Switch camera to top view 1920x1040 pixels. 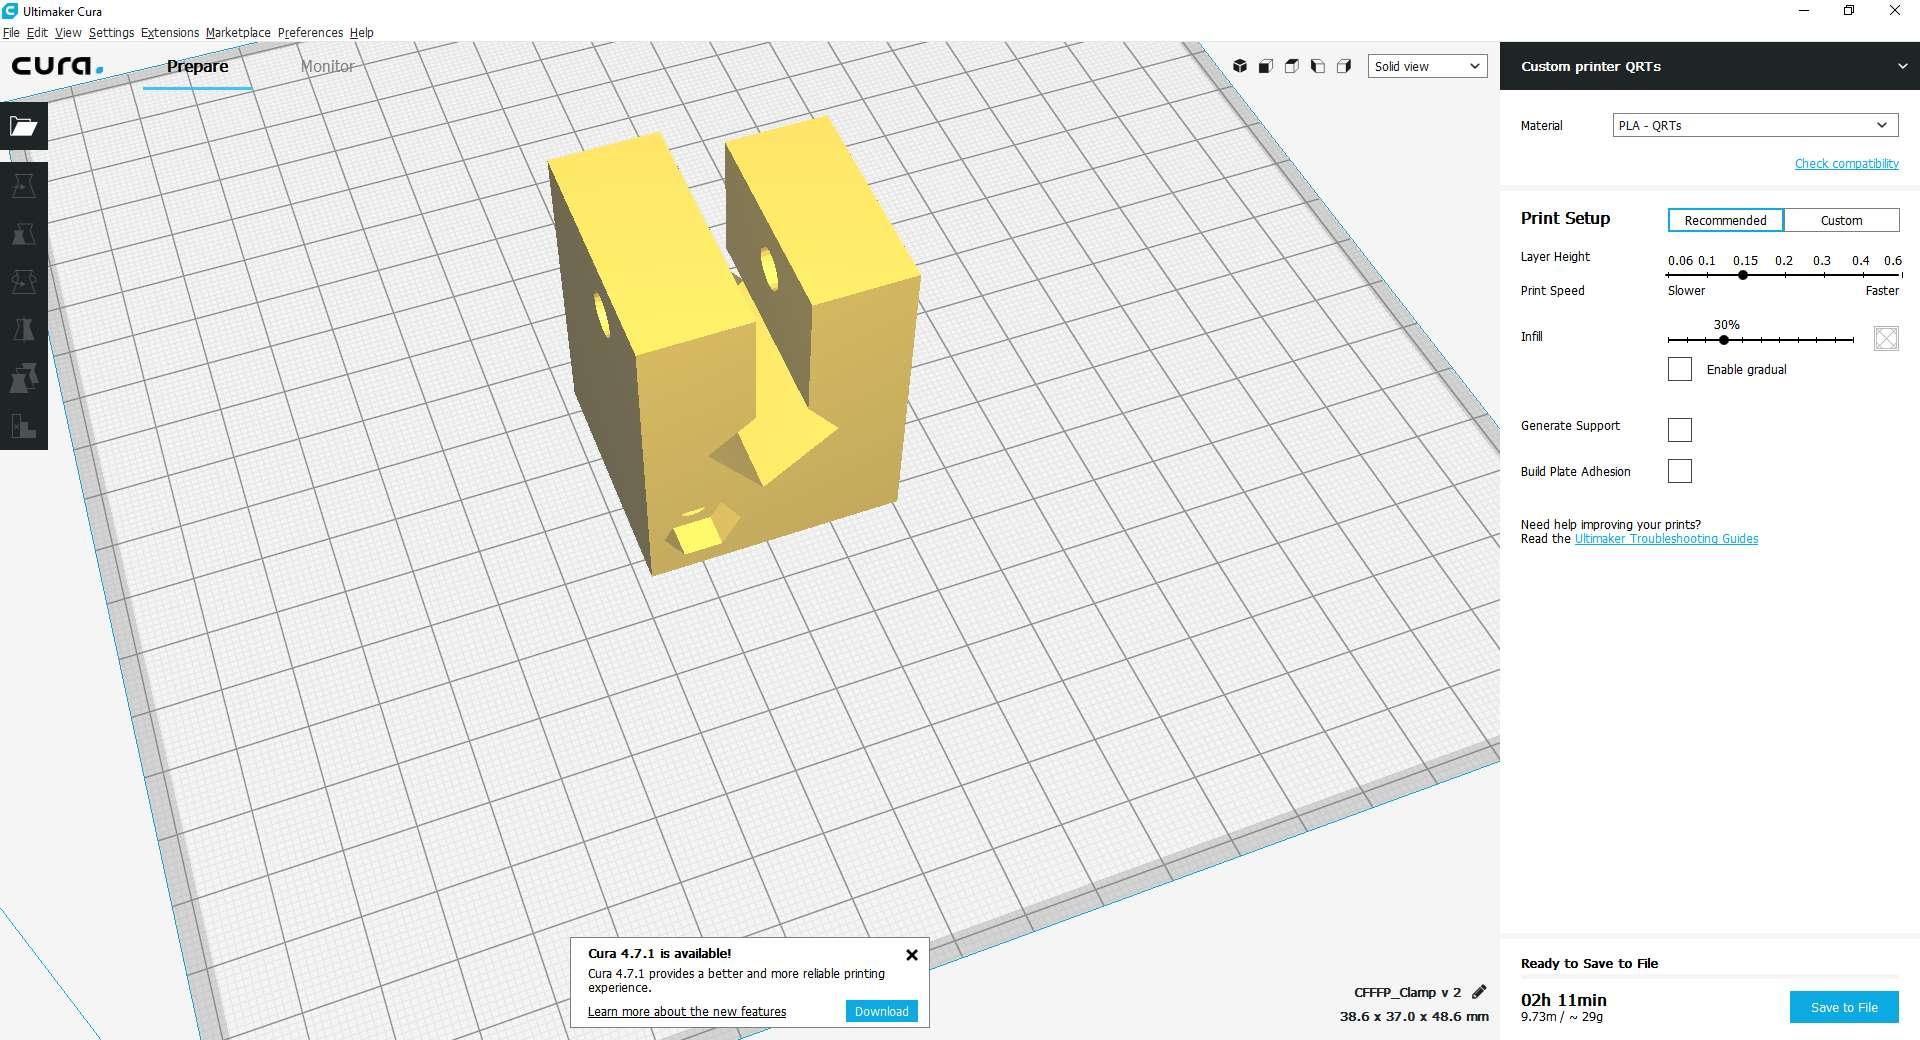1292,66
